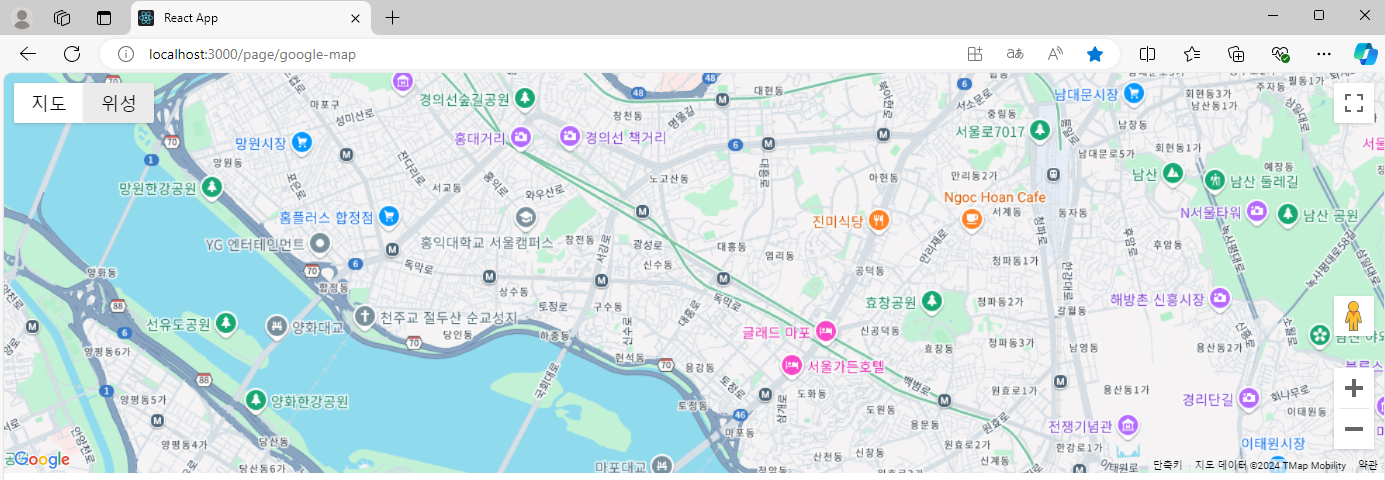Image resolution: width=1385 pixels, height=480 pixels.
Task: Select the 해방촌 신흥시장 marker
Action: point(1220,298)
